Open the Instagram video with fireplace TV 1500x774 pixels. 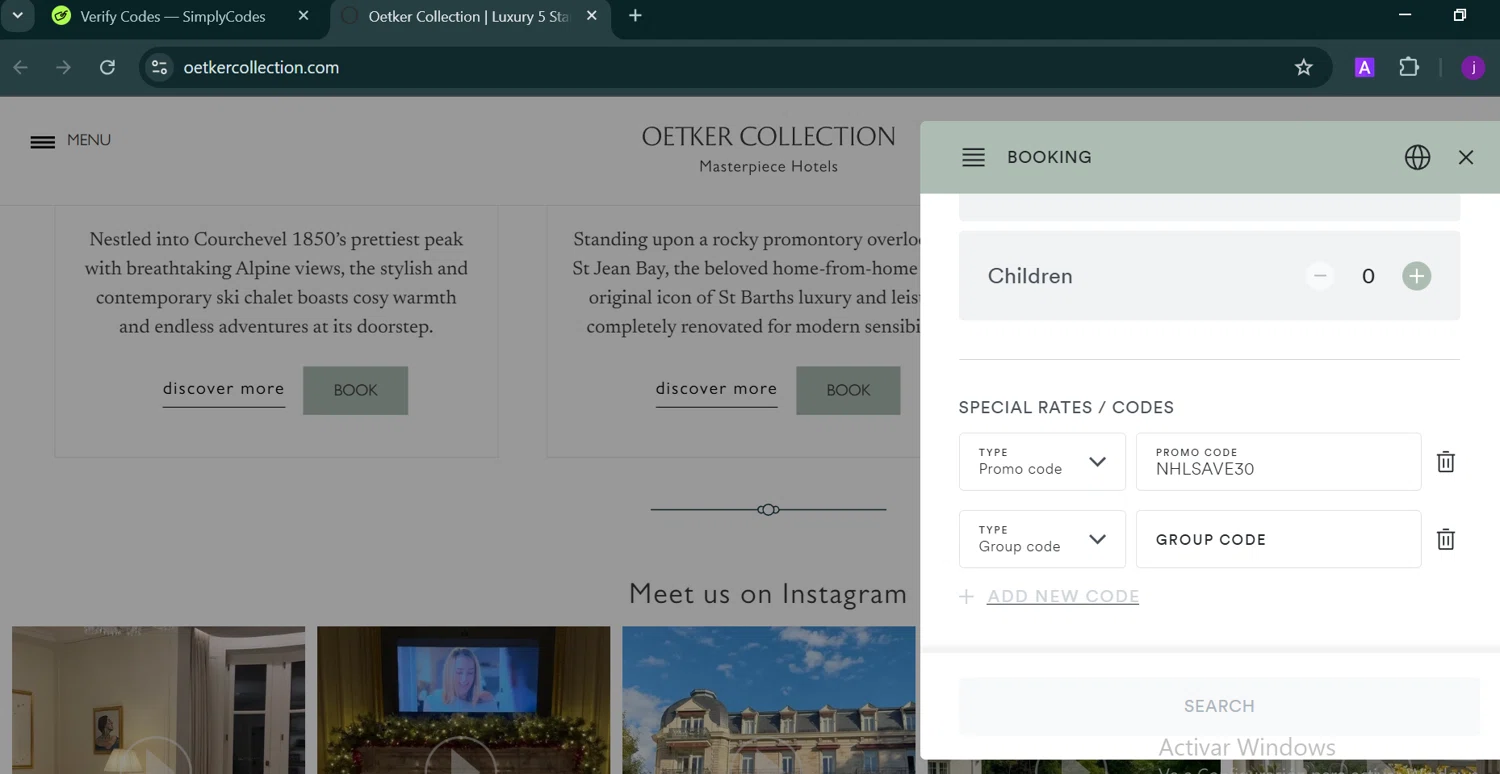[463, 700]
